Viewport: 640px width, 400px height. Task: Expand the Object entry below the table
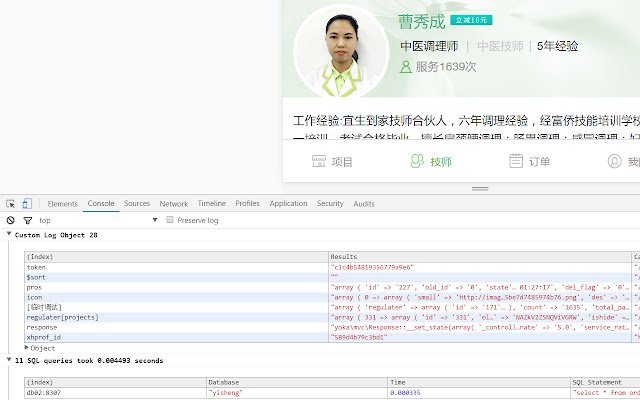pos(28,348)
